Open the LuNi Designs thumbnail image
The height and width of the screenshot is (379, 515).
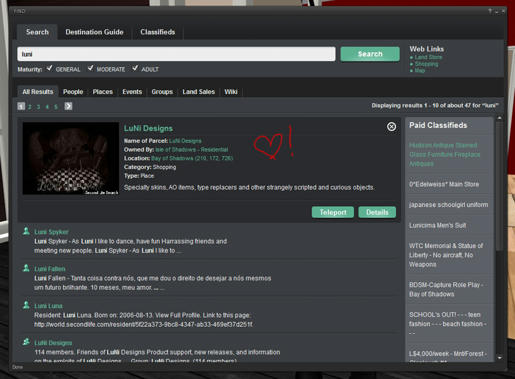point(71,158)
